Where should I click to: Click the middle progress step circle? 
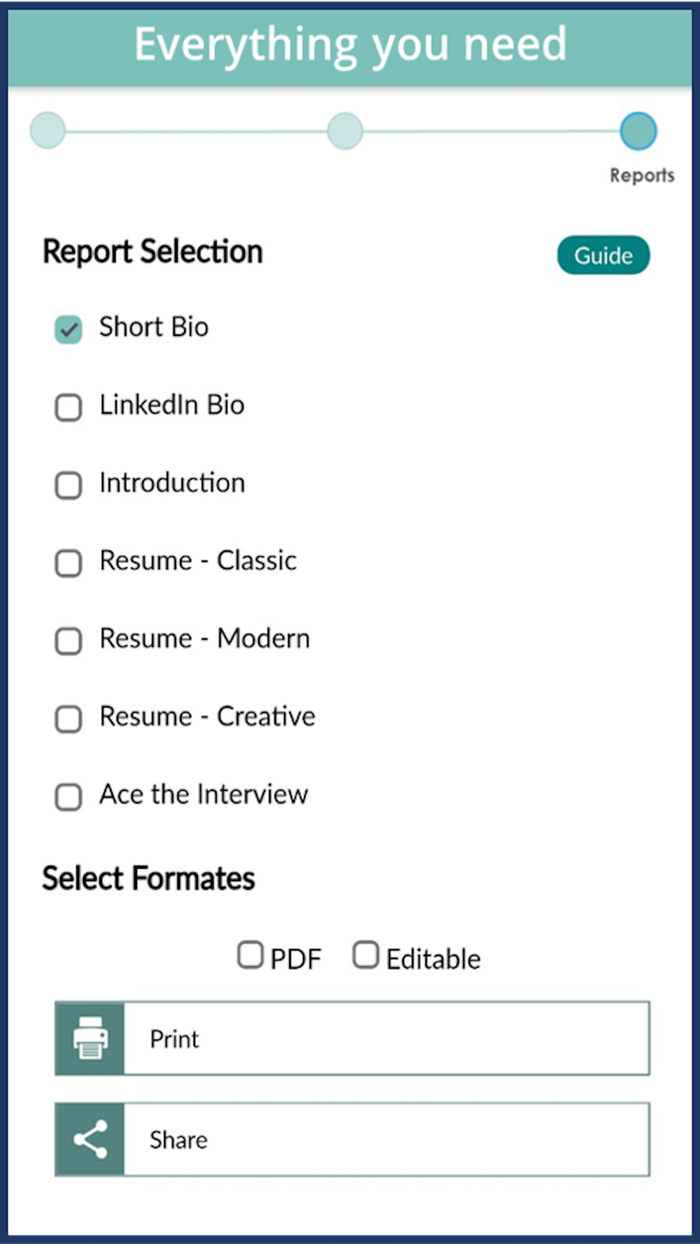tap(344, 131)
